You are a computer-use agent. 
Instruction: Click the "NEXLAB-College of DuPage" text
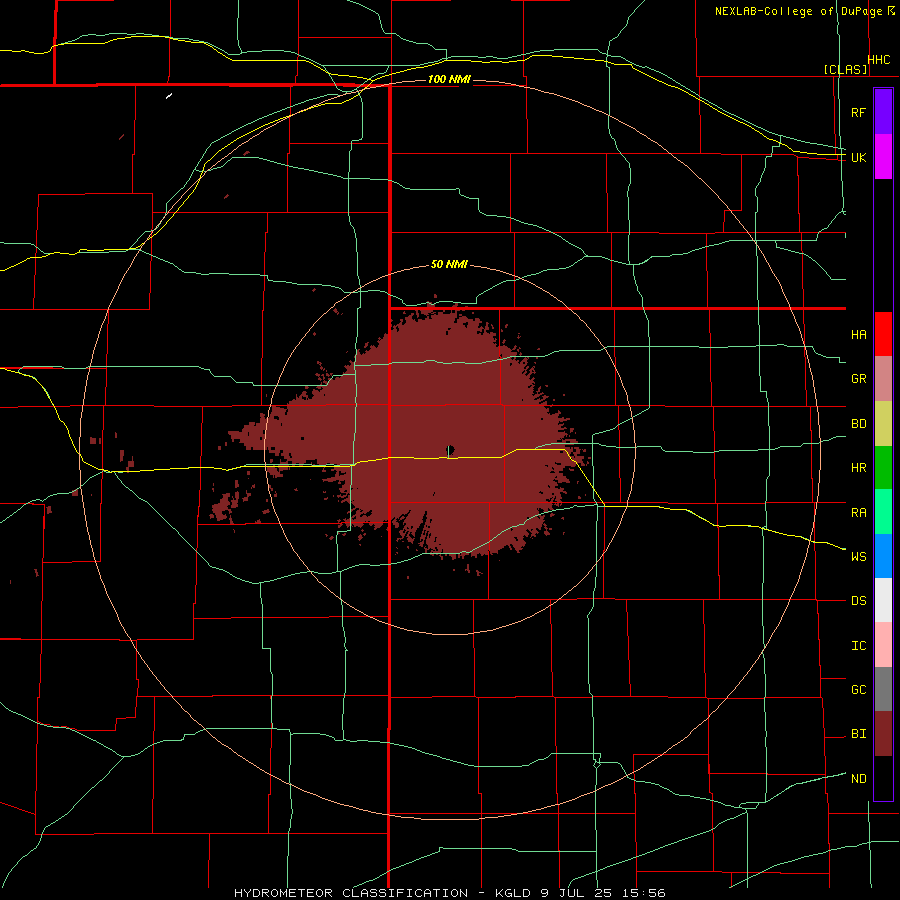pyautogui.click(x=798, y=11)
